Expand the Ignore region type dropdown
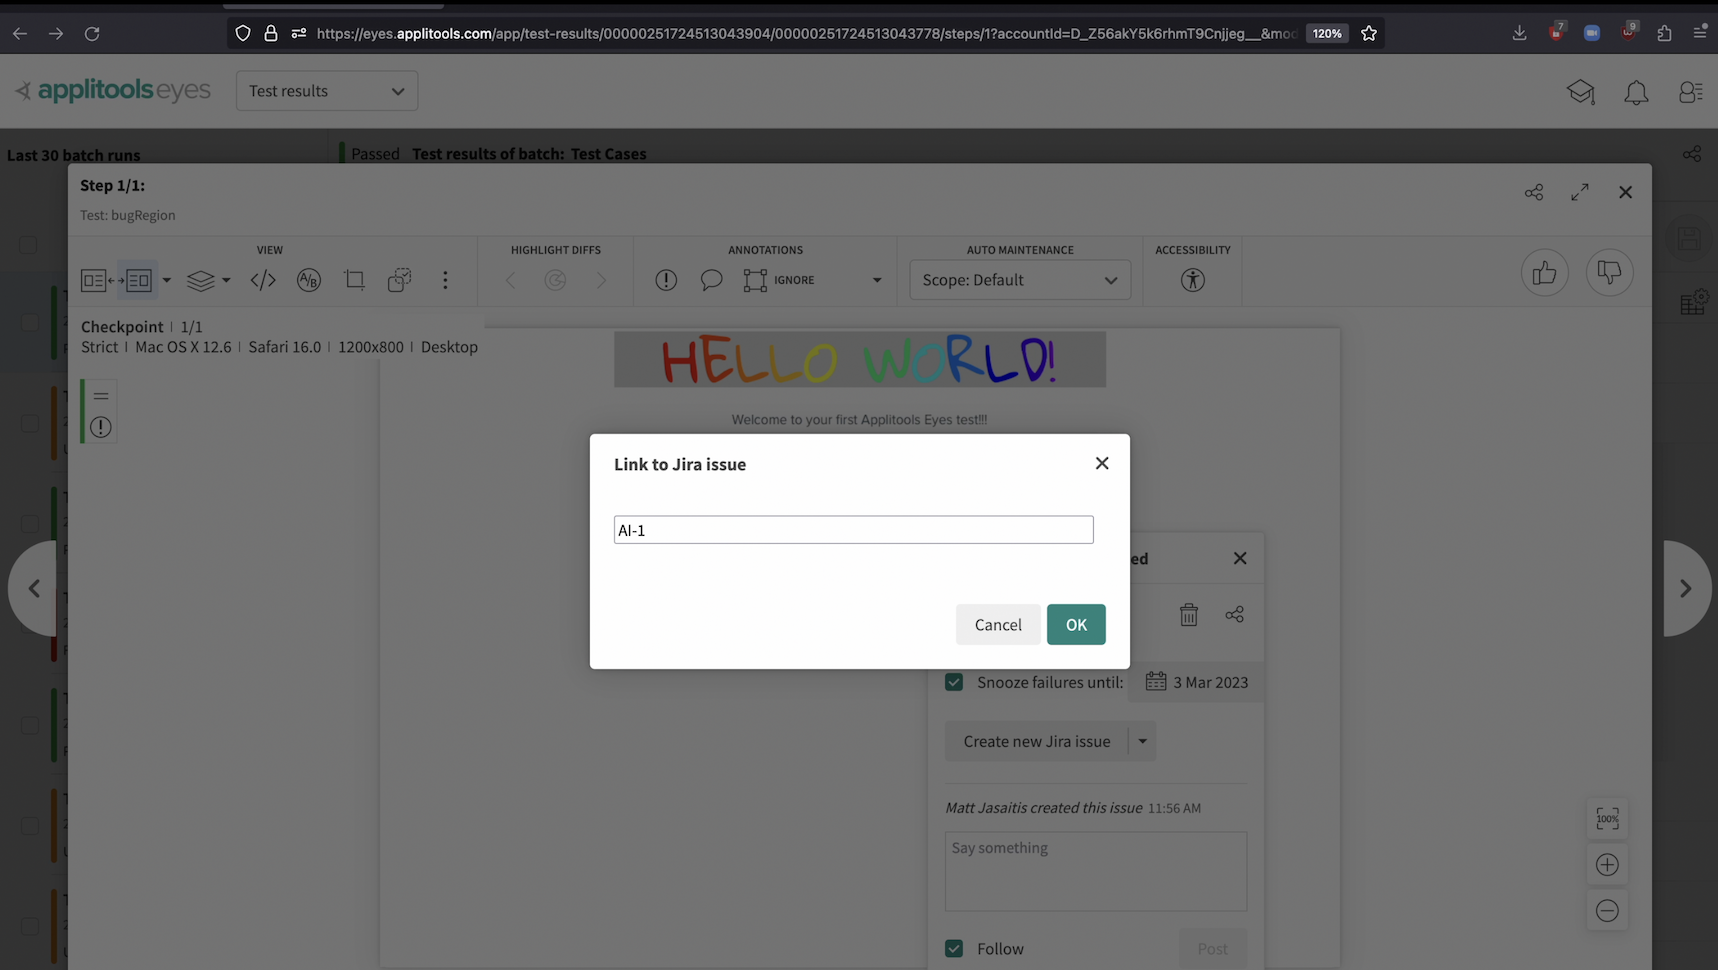Image resolution: width=1718 pixels, height=970 pixels. [x=877, y=280]
